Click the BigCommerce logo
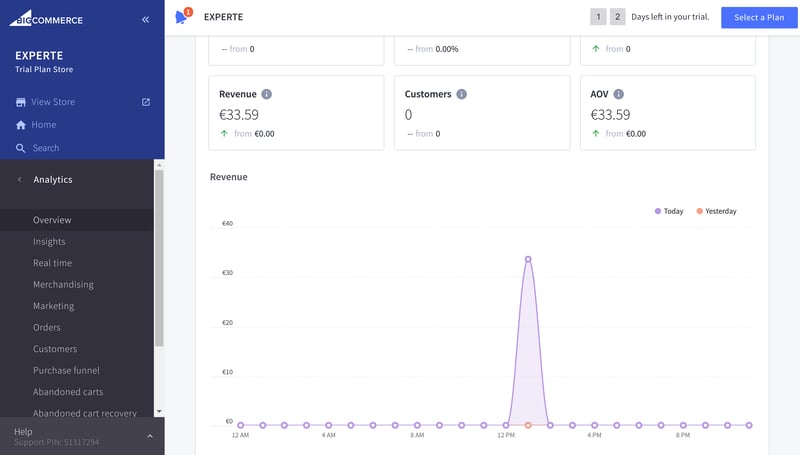This screenshot has height=455, width=800. tap(46, 18)
